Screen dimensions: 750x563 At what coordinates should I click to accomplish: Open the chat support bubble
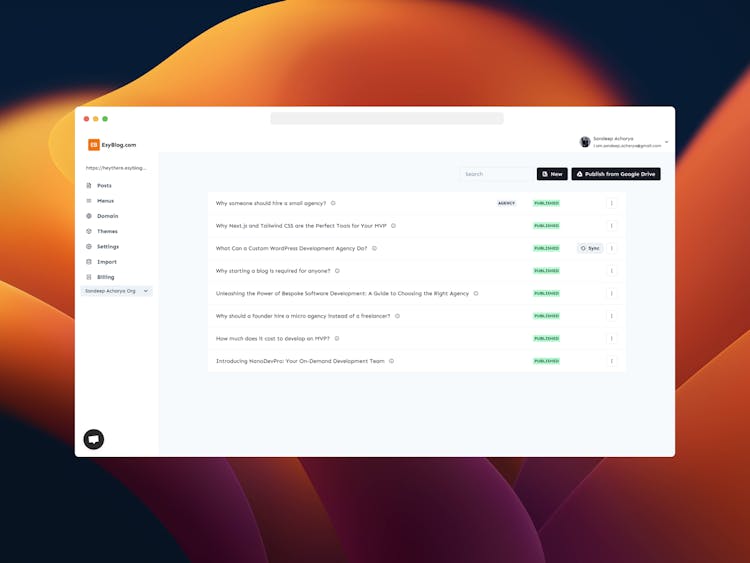[94, 439]
